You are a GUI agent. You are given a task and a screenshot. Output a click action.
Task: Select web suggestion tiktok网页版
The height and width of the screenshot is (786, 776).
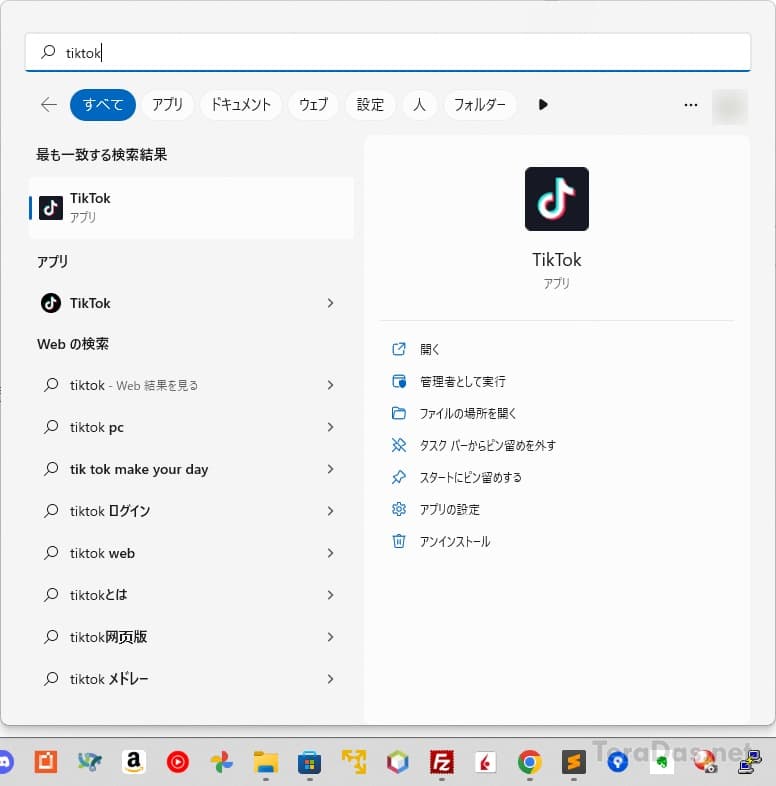108,637
